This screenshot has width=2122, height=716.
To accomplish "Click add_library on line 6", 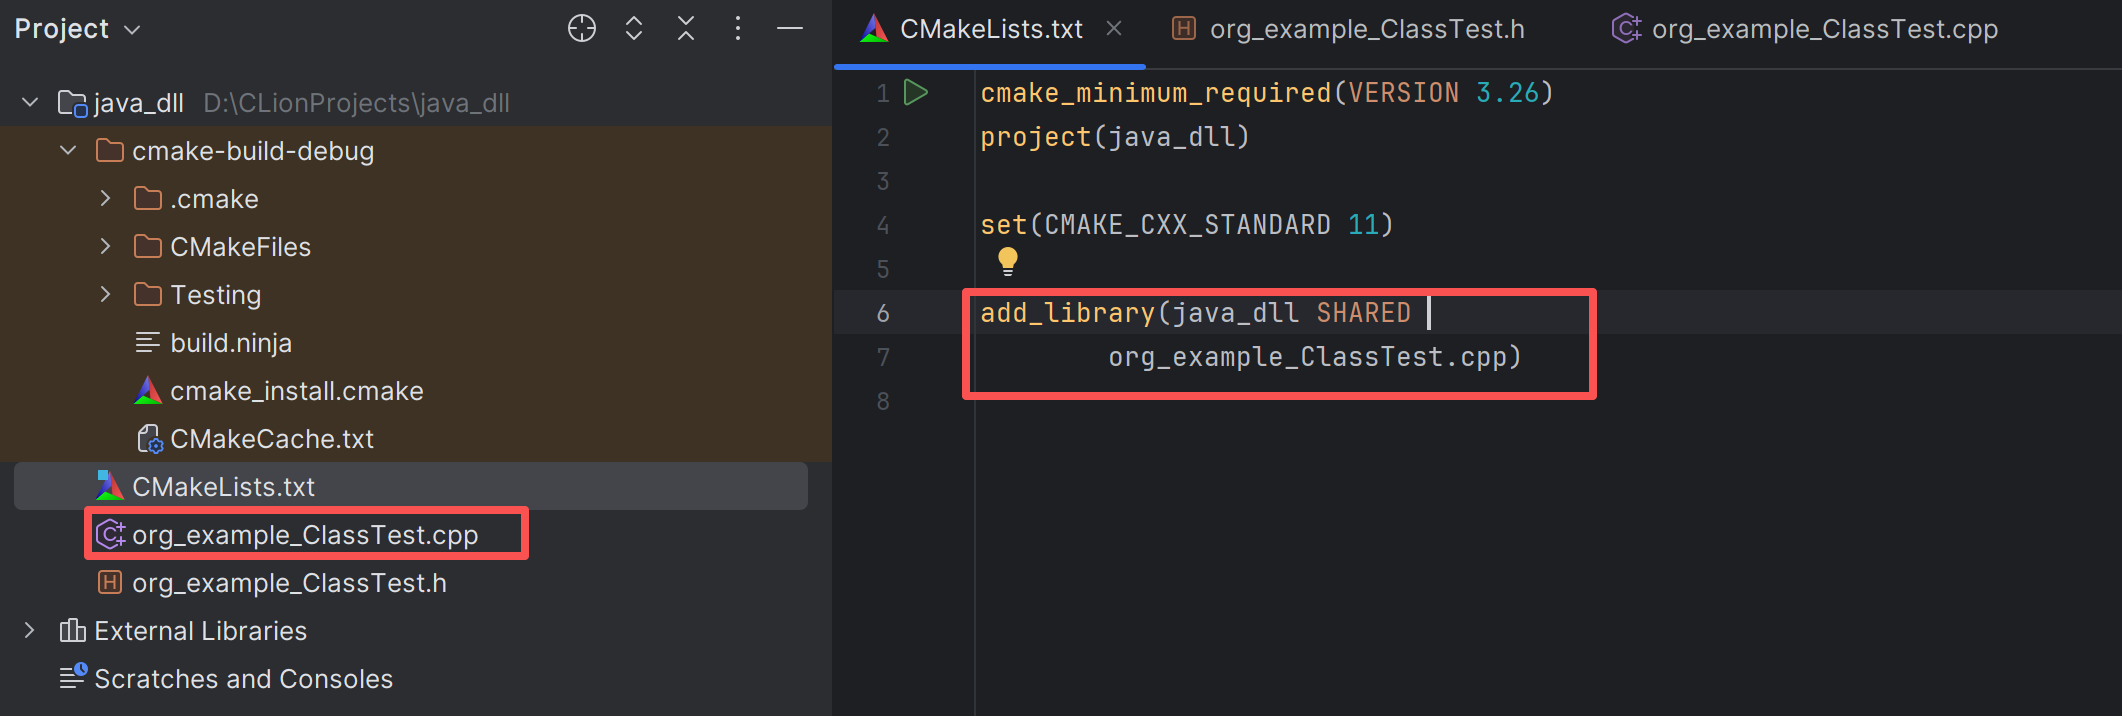I will pyautogui.click(x=1068, y=313).
